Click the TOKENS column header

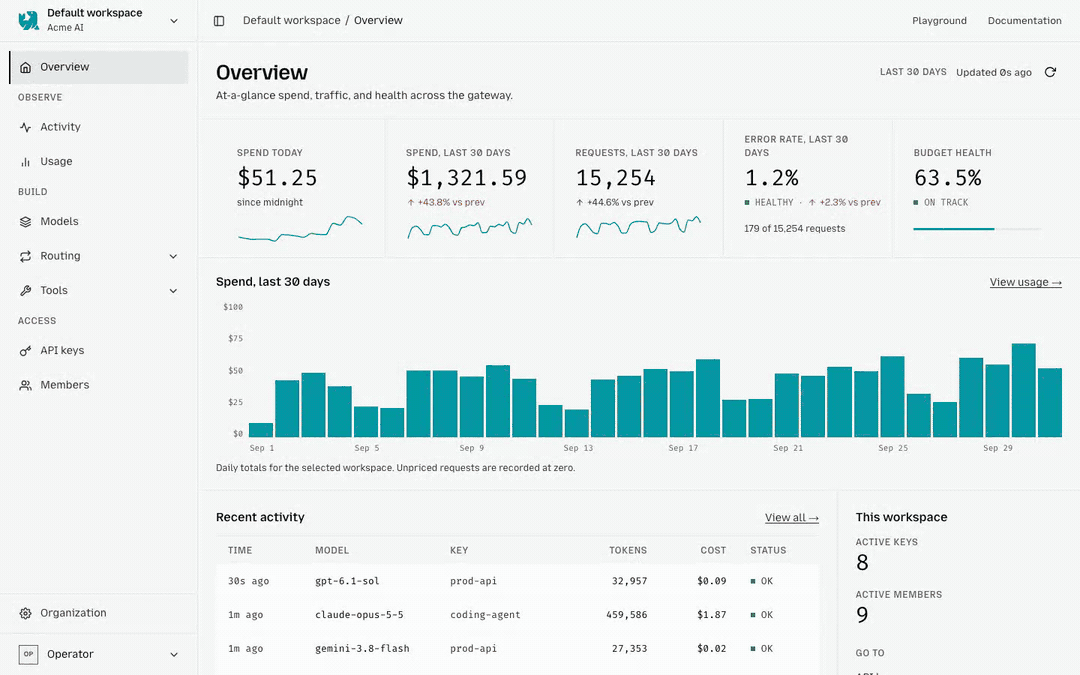[627, 550]
